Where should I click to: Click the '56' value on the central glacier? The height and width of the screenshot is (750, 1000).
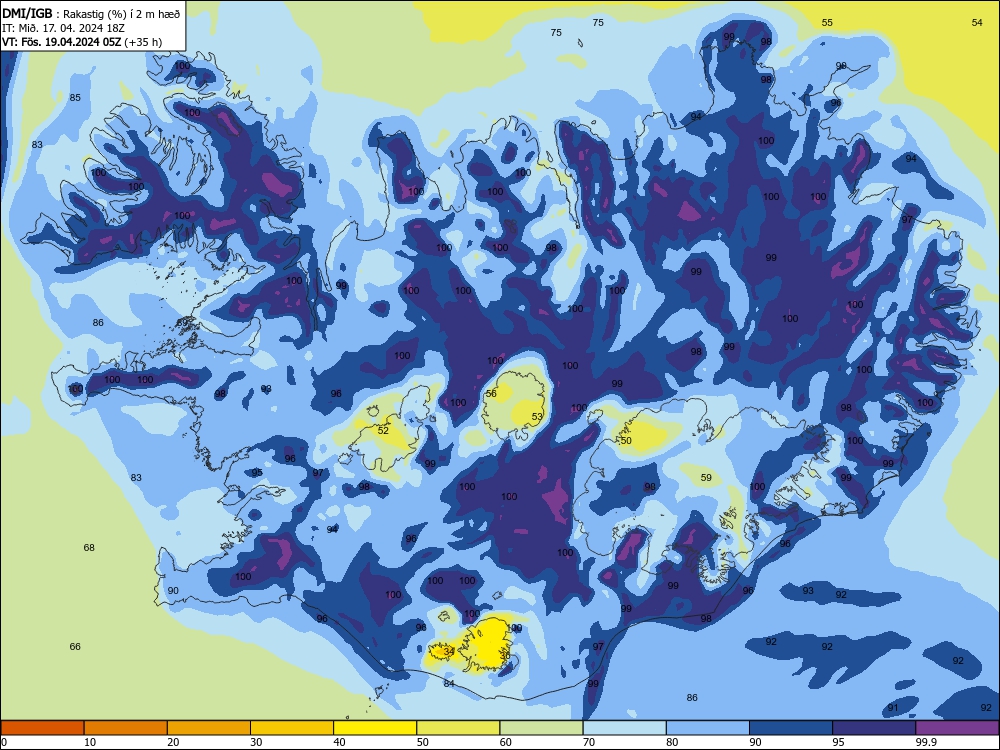491,393
